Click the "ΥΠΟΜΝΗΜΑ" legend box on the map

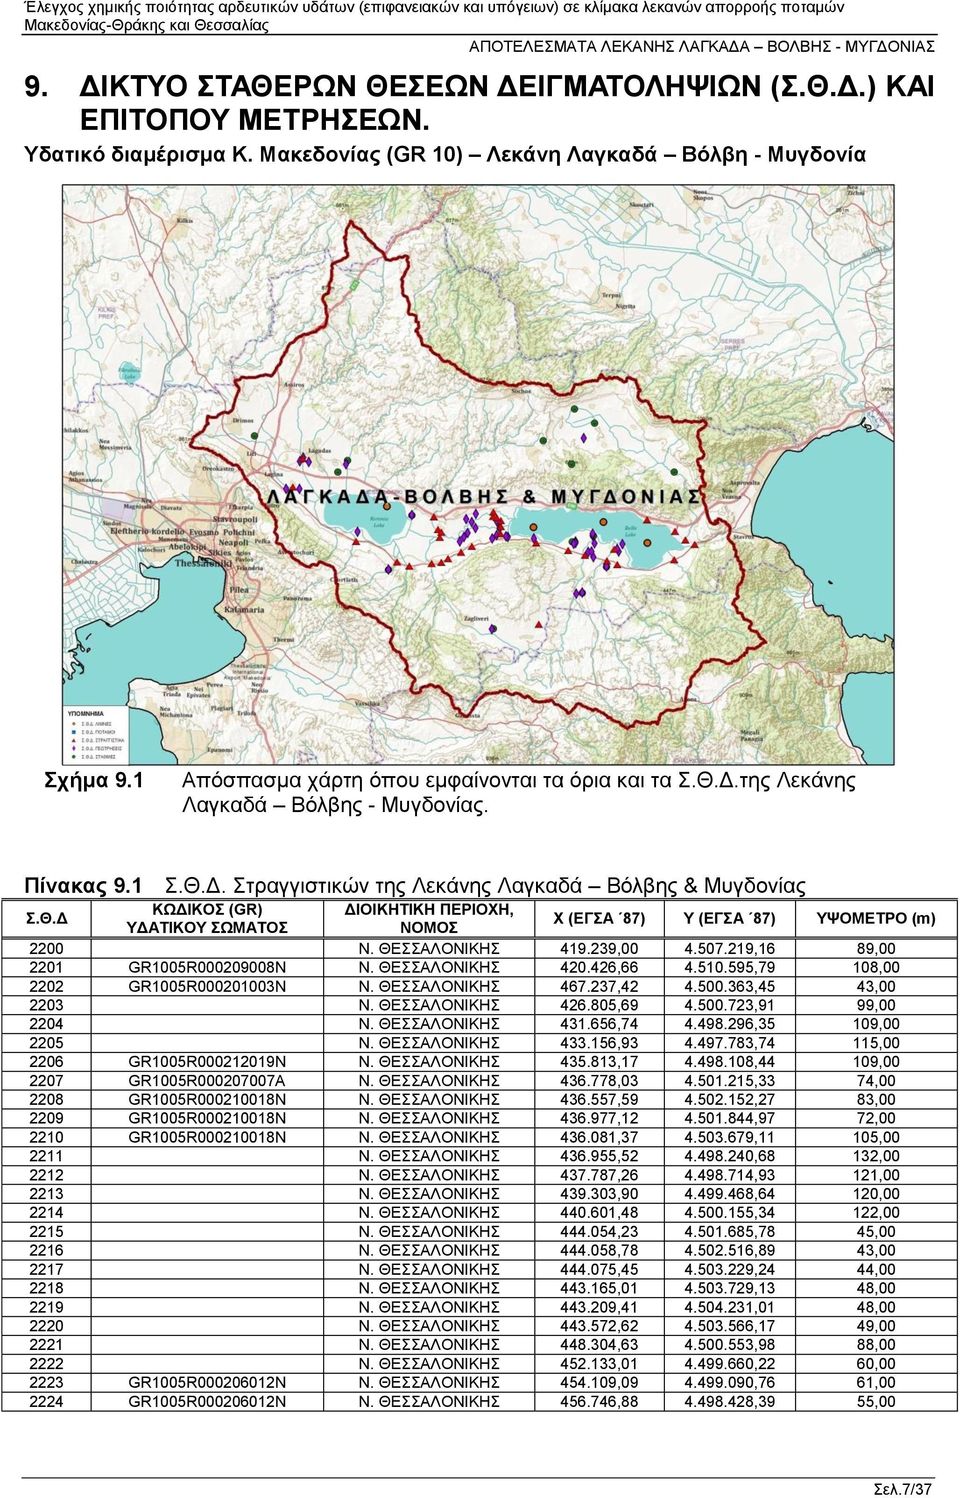95,735
